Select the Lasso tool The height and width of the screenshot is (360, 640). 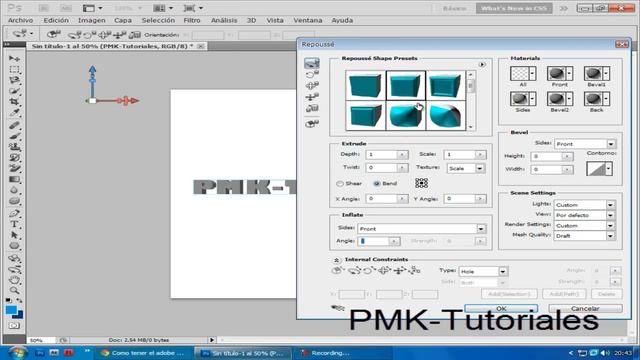[14, 80]
